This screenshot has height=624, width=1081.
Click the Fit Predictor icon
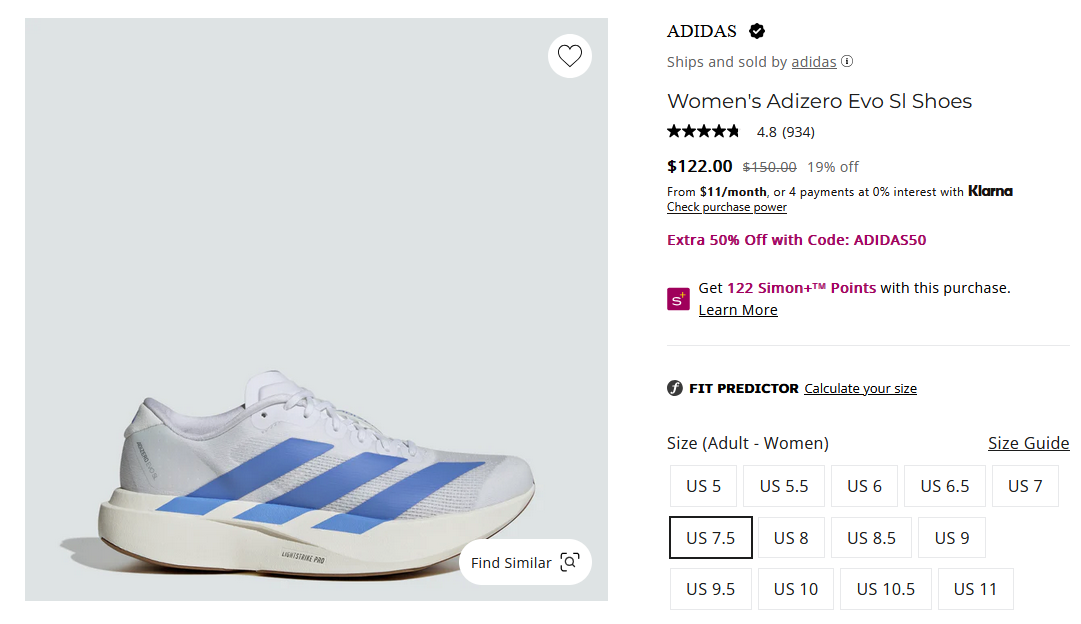click(x=675, y=388)
